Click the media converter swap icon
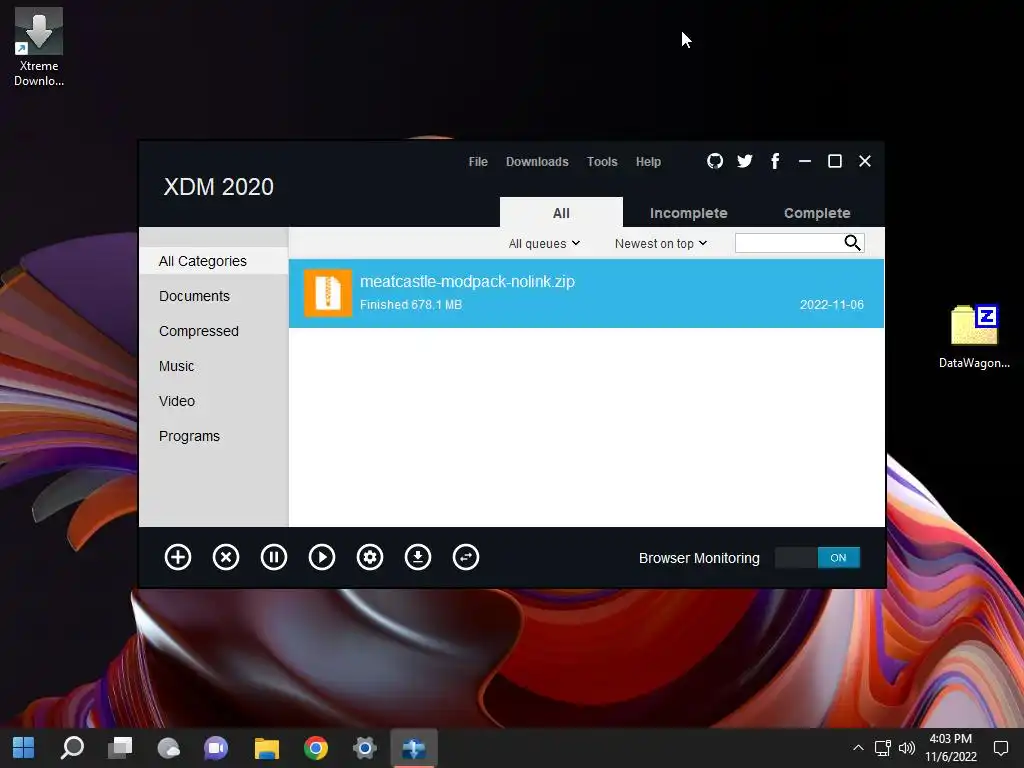 (x=466, y=557)
